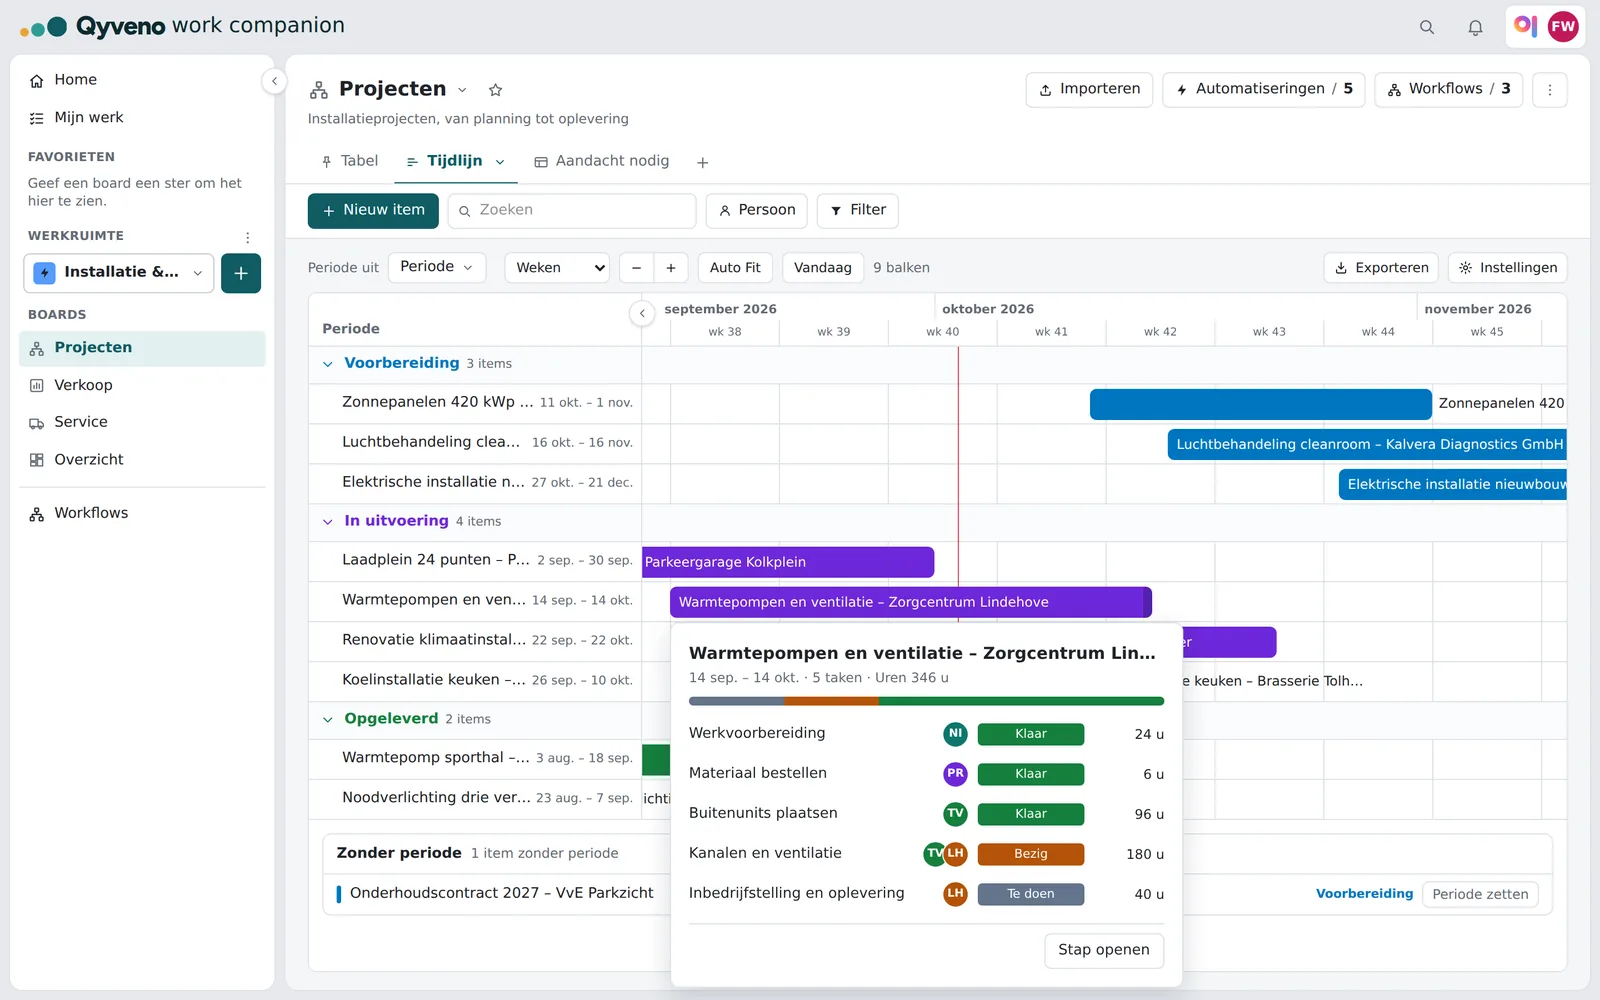Open Automatiseringen button

(1264, 90)
